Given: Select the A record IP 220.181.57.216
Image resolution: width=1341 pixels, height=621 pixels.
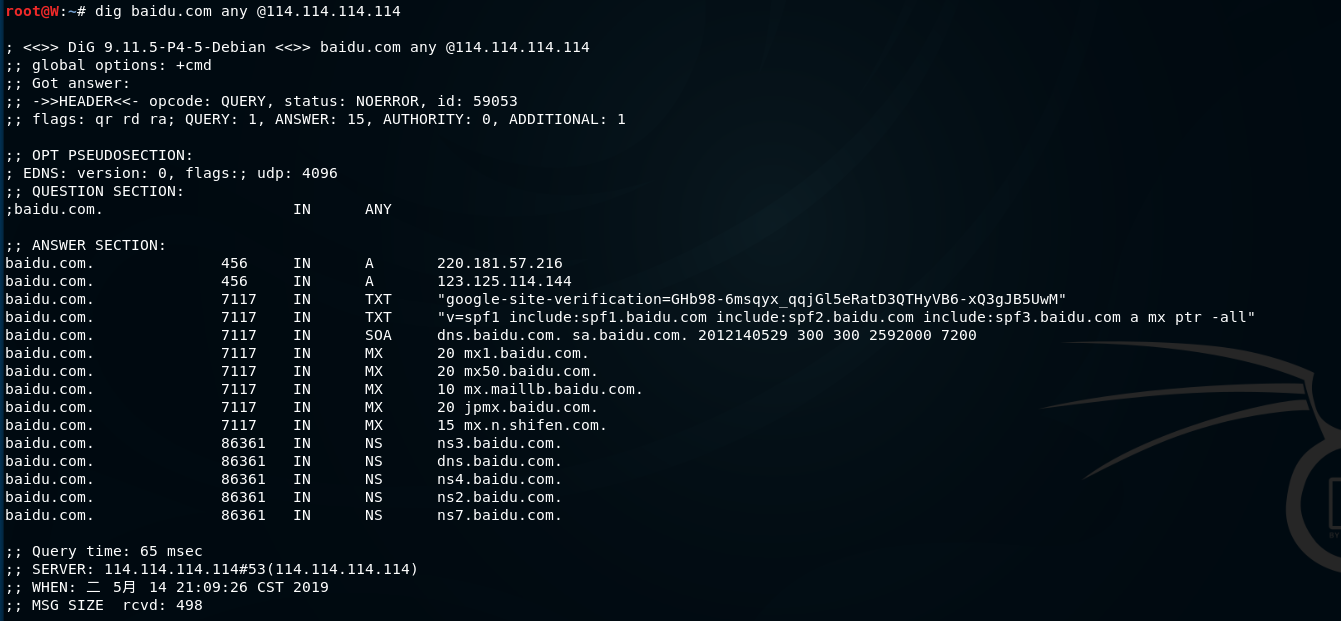Looking at the screenshot, I should [x=499, y=263].
